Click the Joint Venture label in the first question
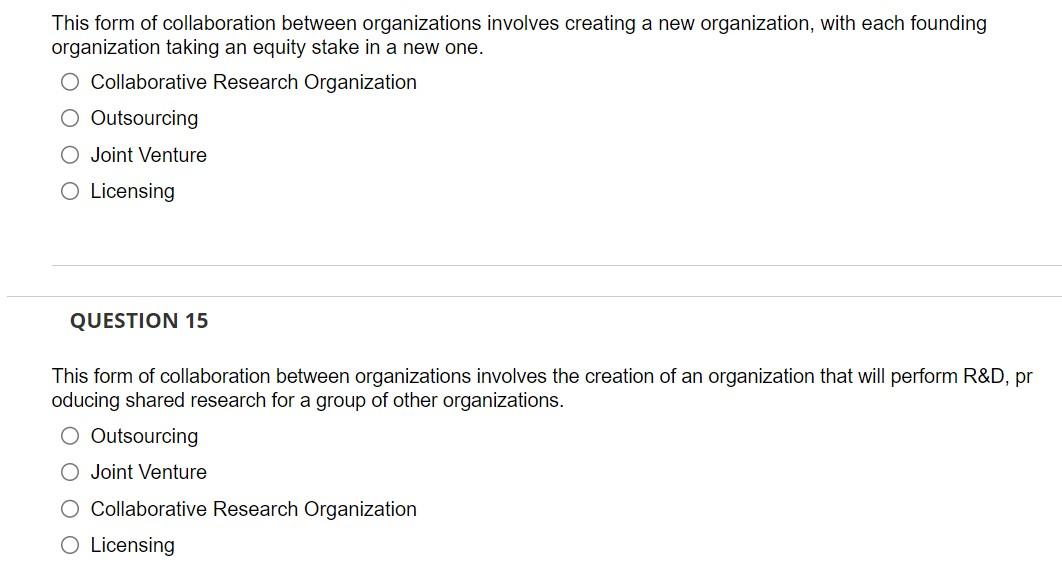1062x576 pixels. 148,154
